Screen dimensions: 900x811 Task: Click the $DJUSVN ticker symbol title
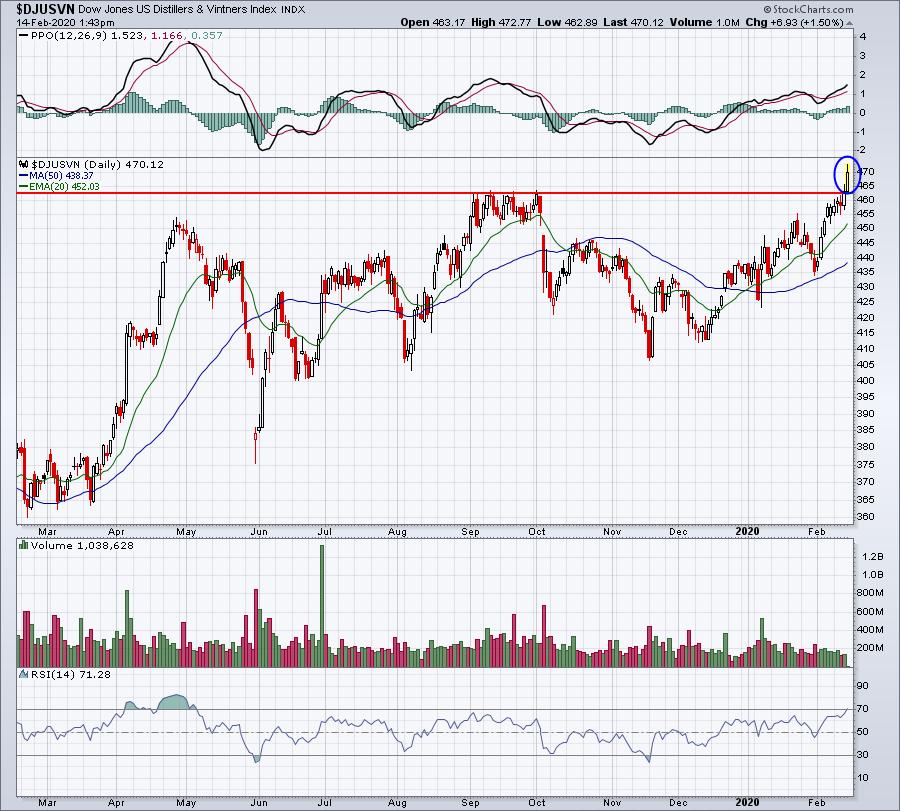pos(45,9)
